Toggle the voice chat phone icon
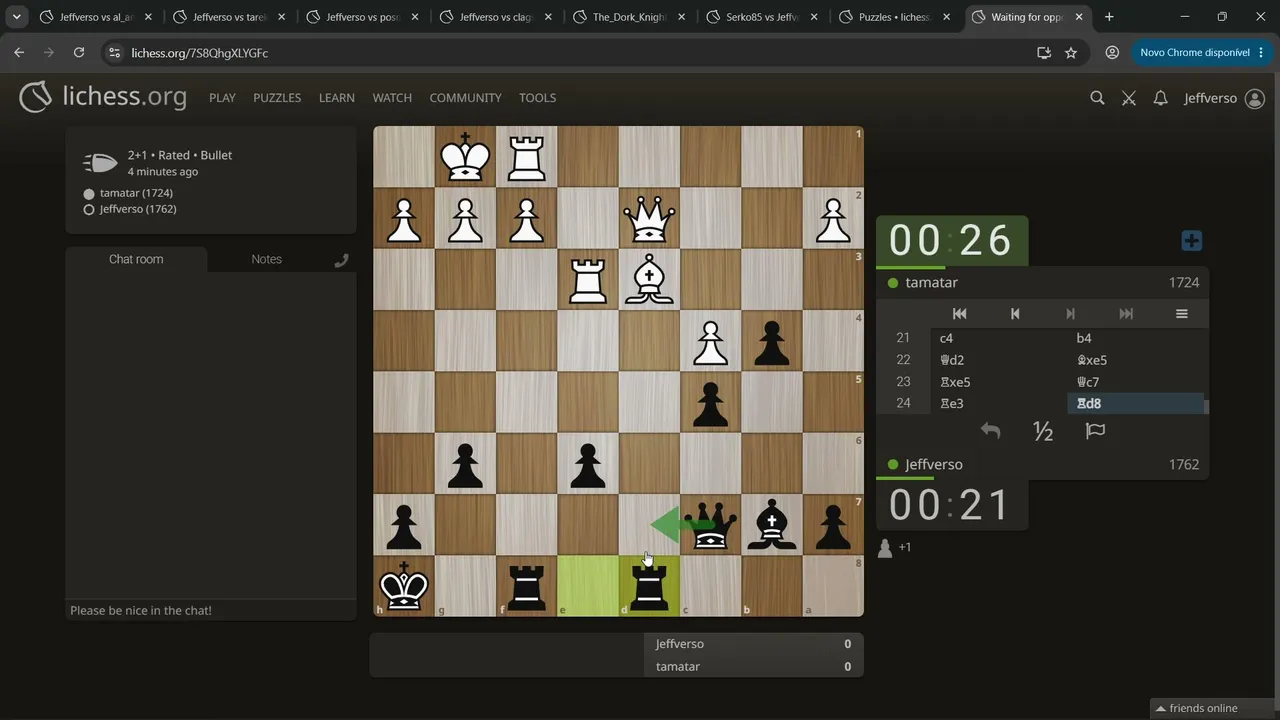The width and height of the screenshot is (1280, 720). pyautogui.click(x=341, y=260)
